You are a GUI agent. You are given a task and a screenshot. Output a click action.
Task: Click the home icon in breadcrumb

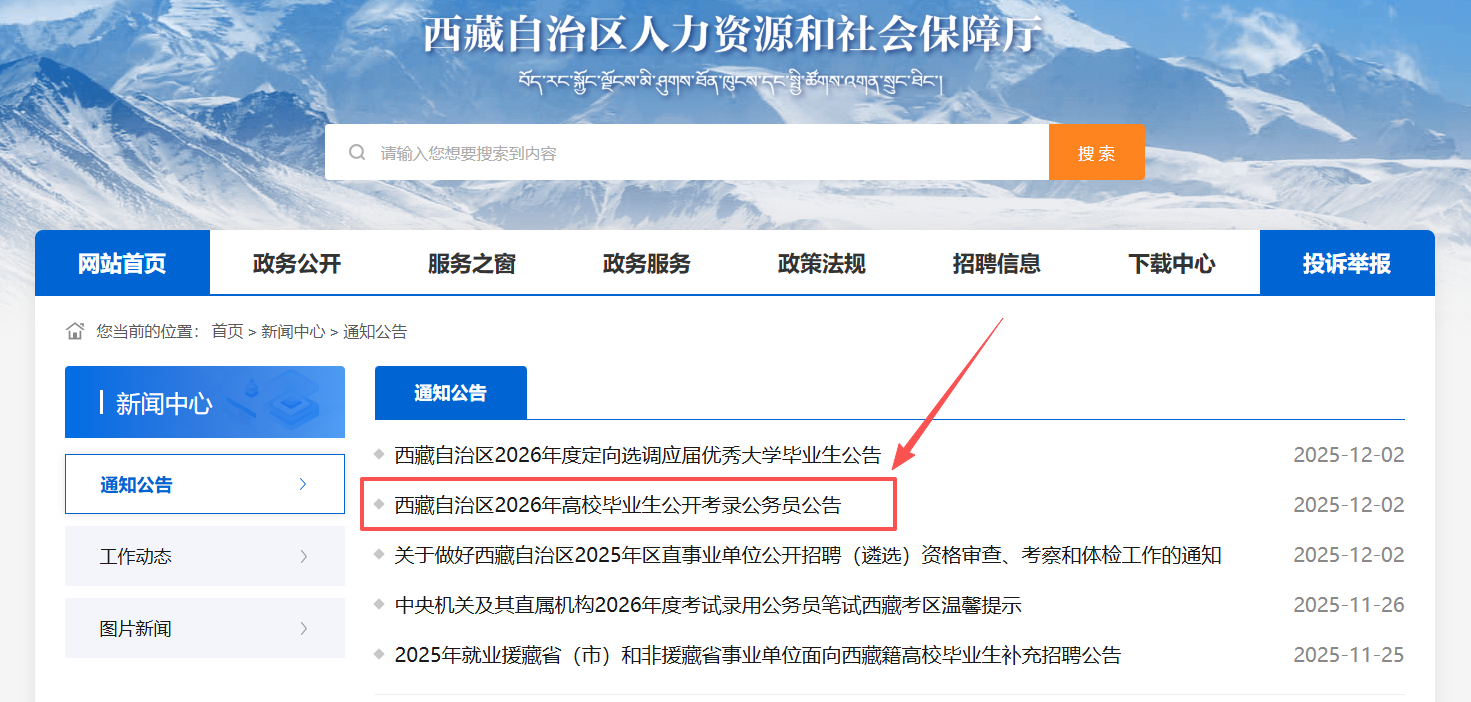(x=75, y=332)
